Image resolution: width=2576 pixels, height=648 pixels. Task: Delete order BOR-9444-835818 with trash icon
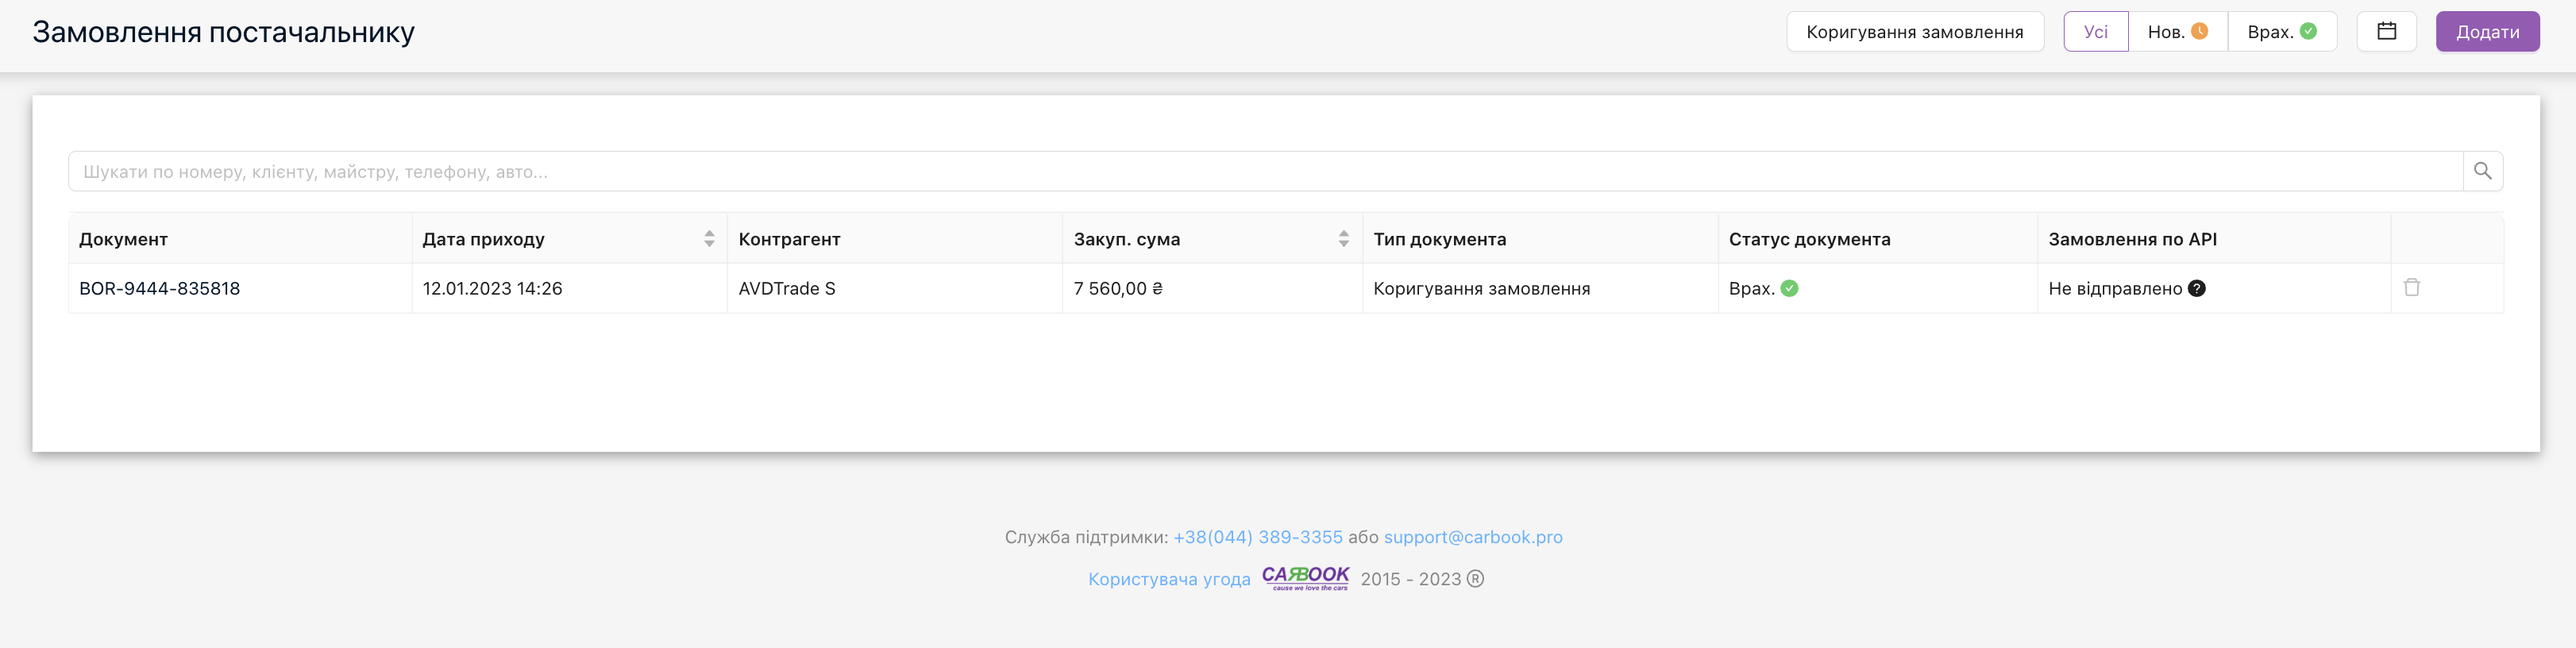click(x=2411, y=287)
